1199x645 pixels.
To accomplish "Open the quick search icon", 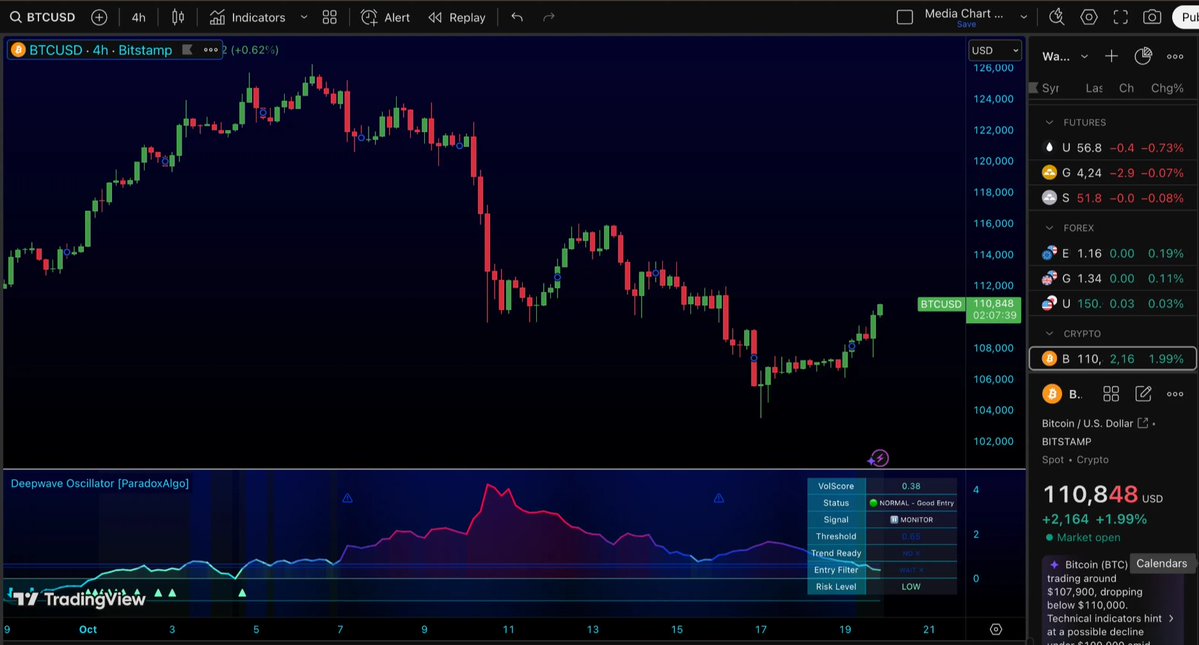I will tap(1057, 17).
